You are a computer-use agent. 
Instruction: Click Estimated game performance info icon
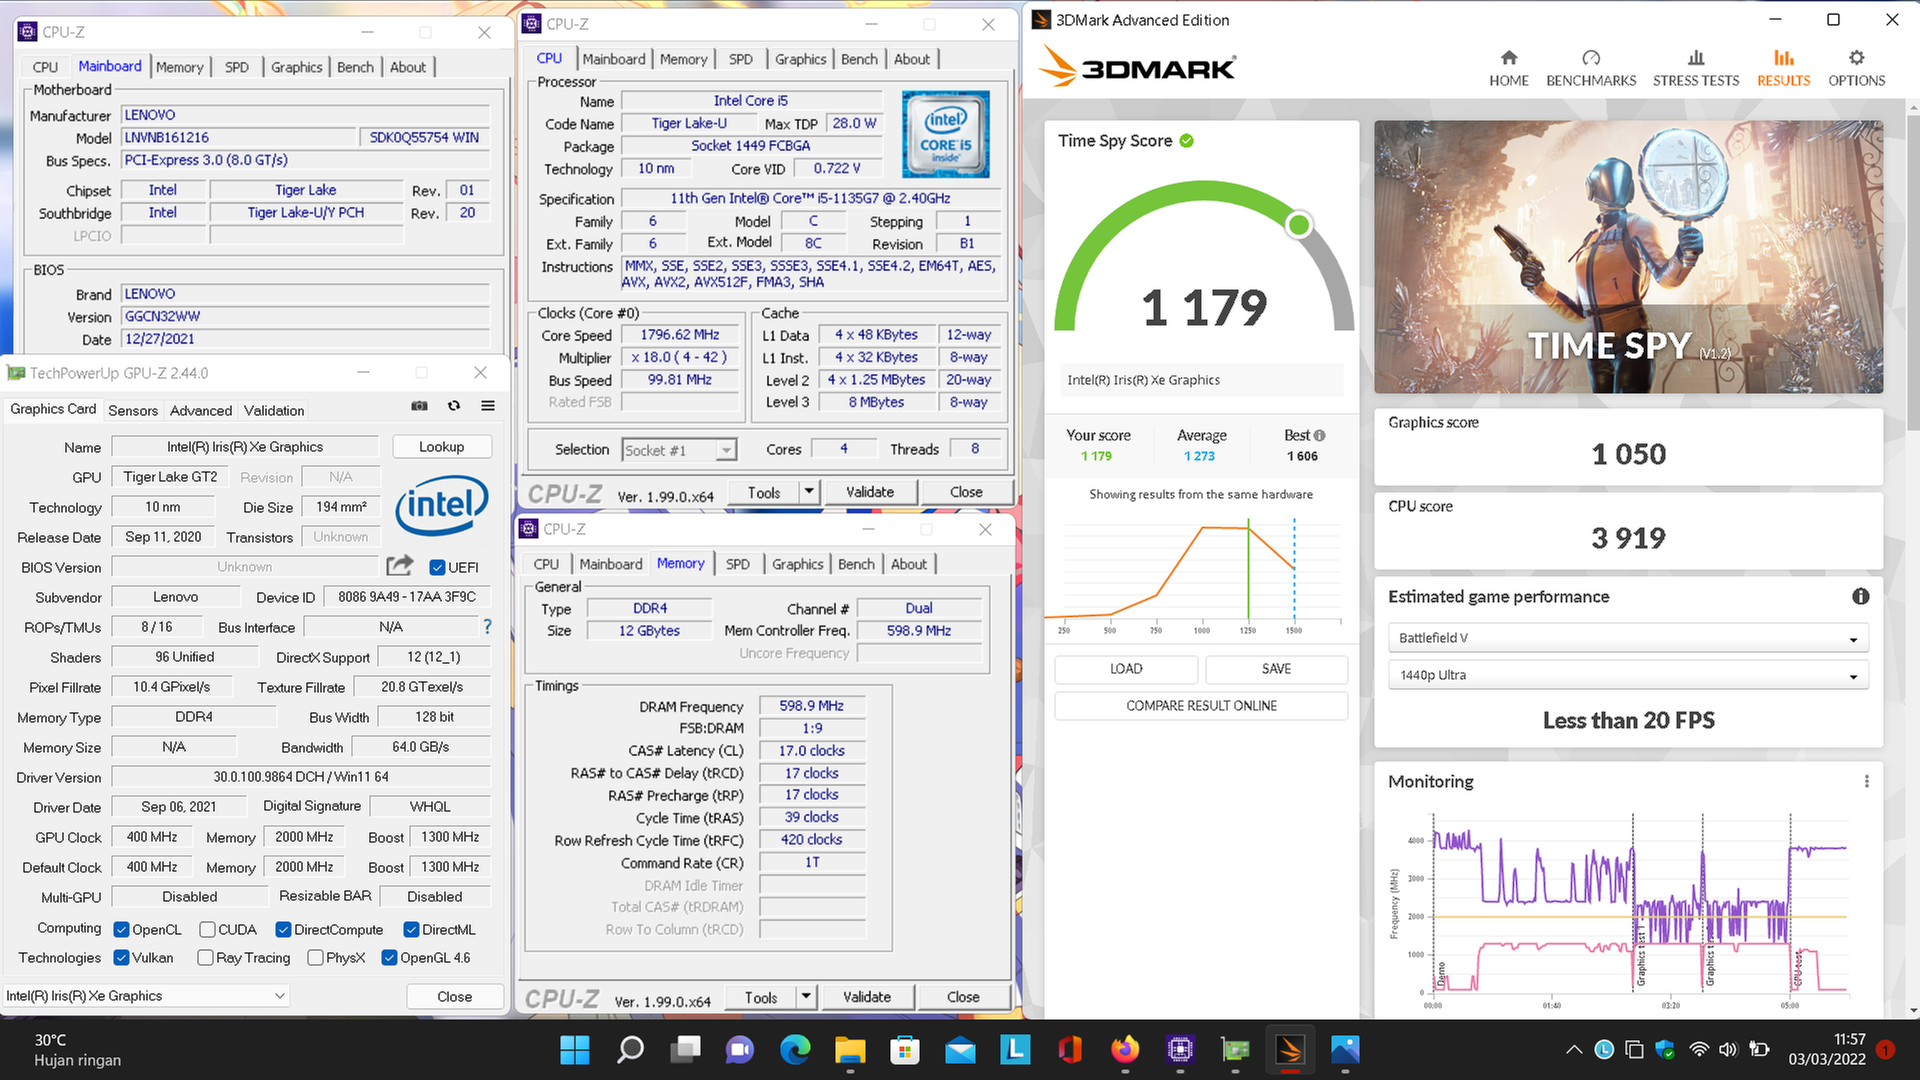1860,596
